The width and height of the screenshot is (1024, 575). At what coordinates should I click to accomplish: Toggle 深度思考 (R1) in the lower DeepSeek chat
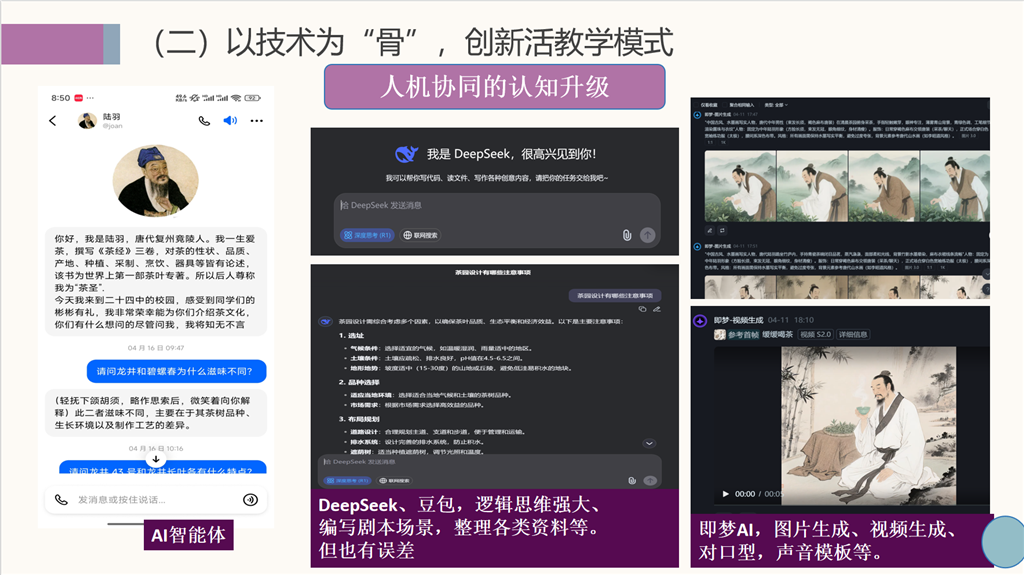coord(347,480)
